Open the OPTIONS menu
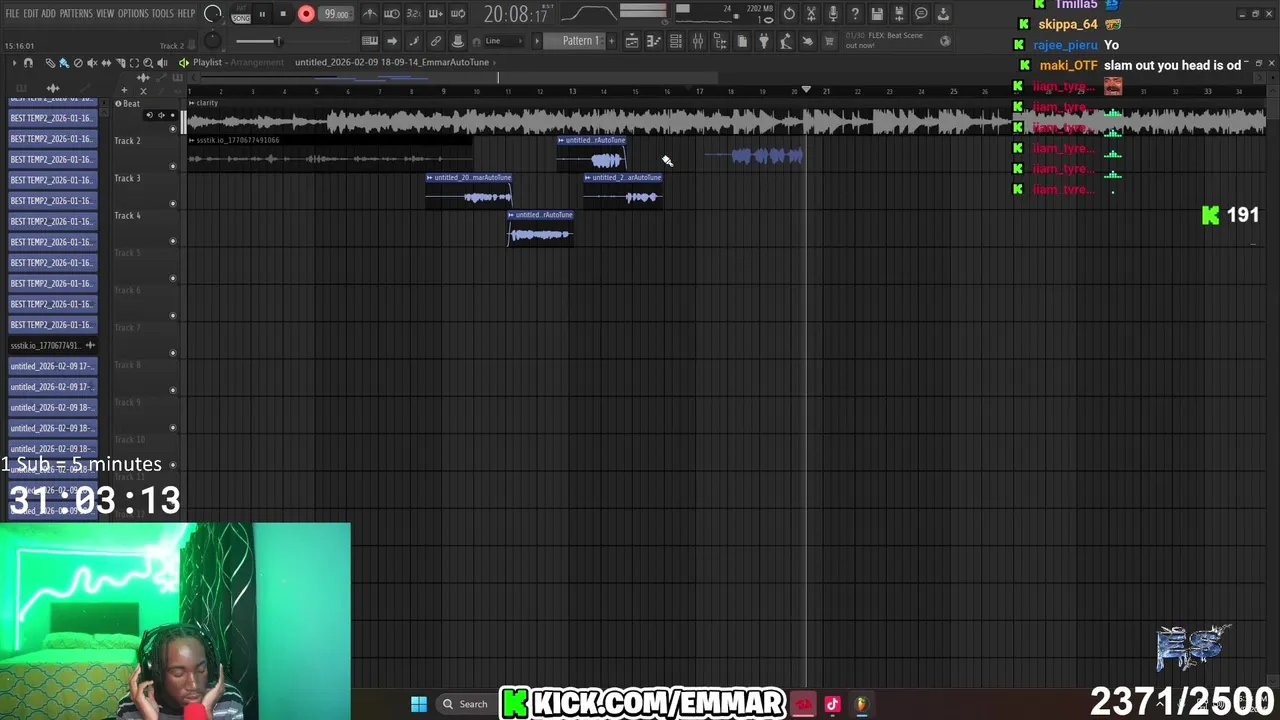Image resolution: width=1280 pixels, height=720 pixels. tap(133, 13)
